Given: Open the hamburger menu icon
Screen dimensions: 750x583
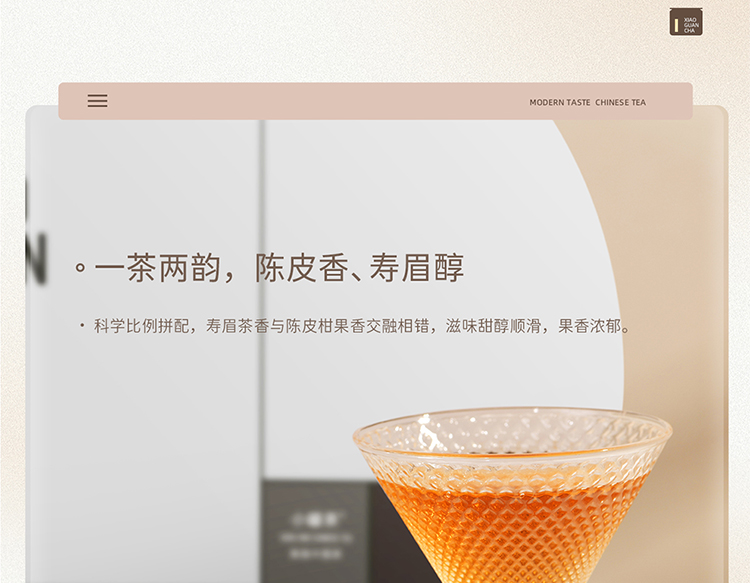Looking at the screenshot, I should tap(97, 101).
